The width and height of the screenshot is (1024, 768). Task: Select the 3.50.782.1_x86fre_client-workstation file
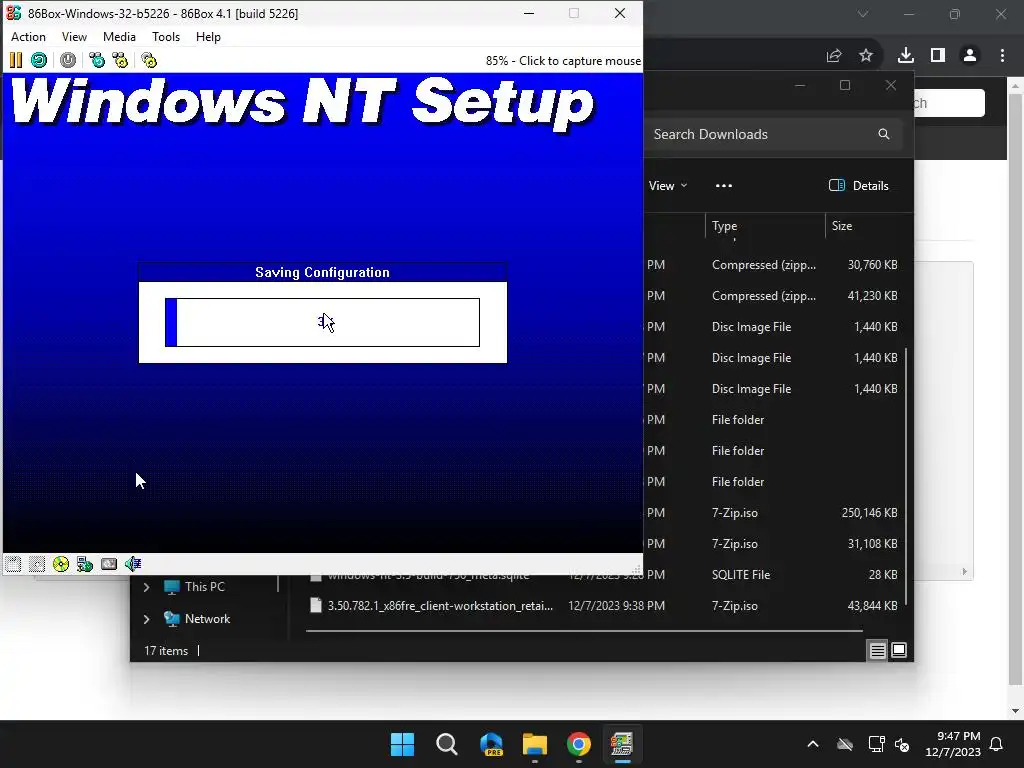coord(440,606)
